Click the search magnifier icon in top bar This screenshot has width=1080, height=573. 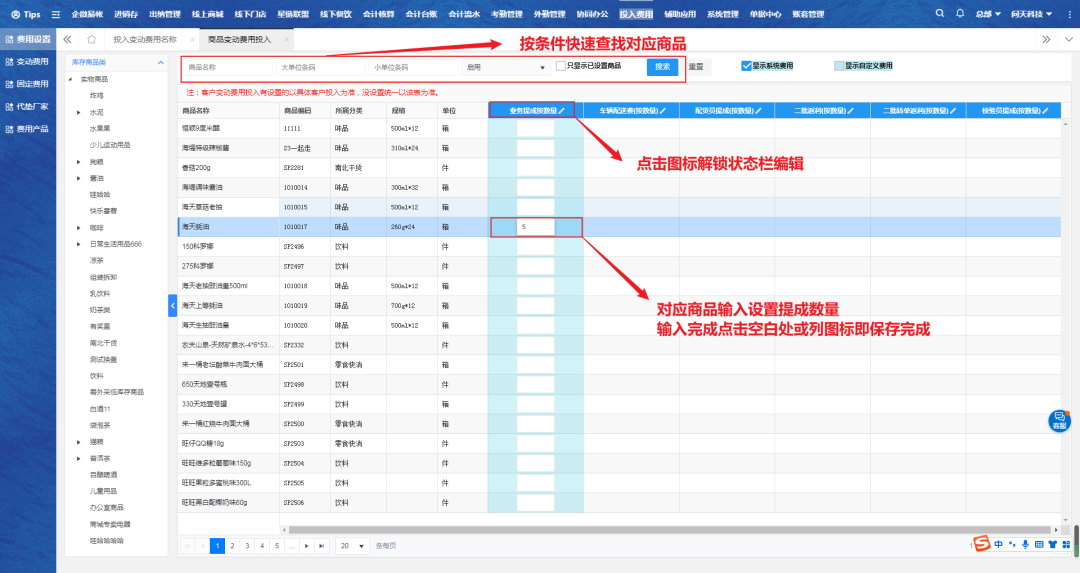940,14
